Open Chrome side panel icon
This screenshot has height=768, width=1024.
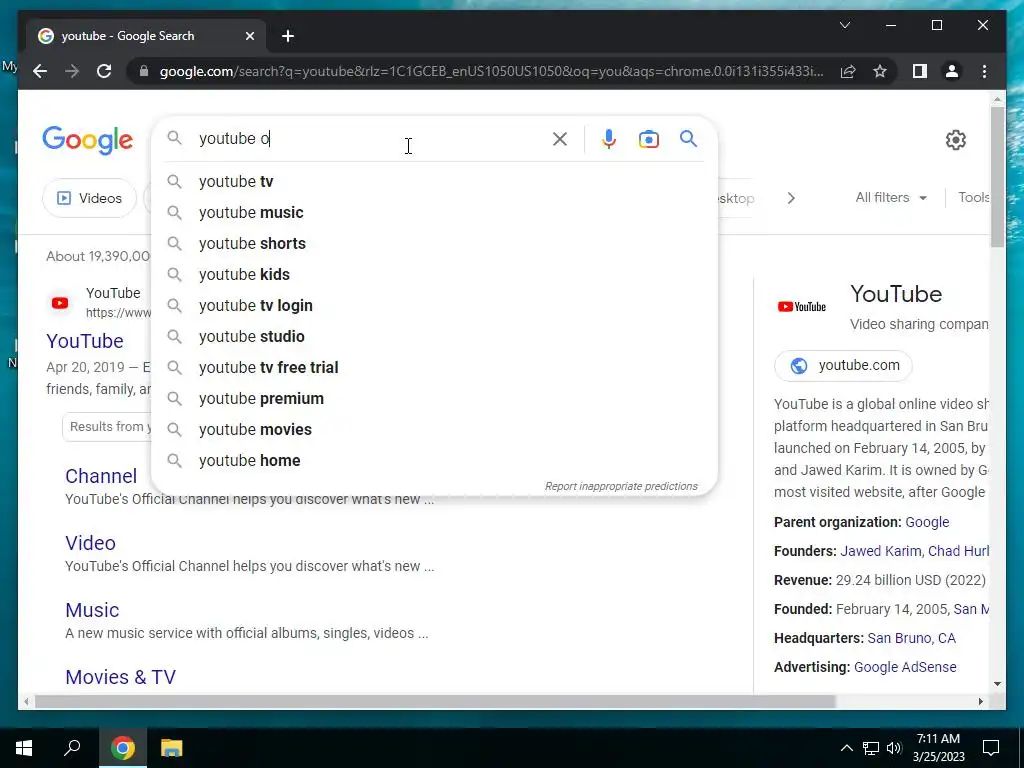[920, 71]
